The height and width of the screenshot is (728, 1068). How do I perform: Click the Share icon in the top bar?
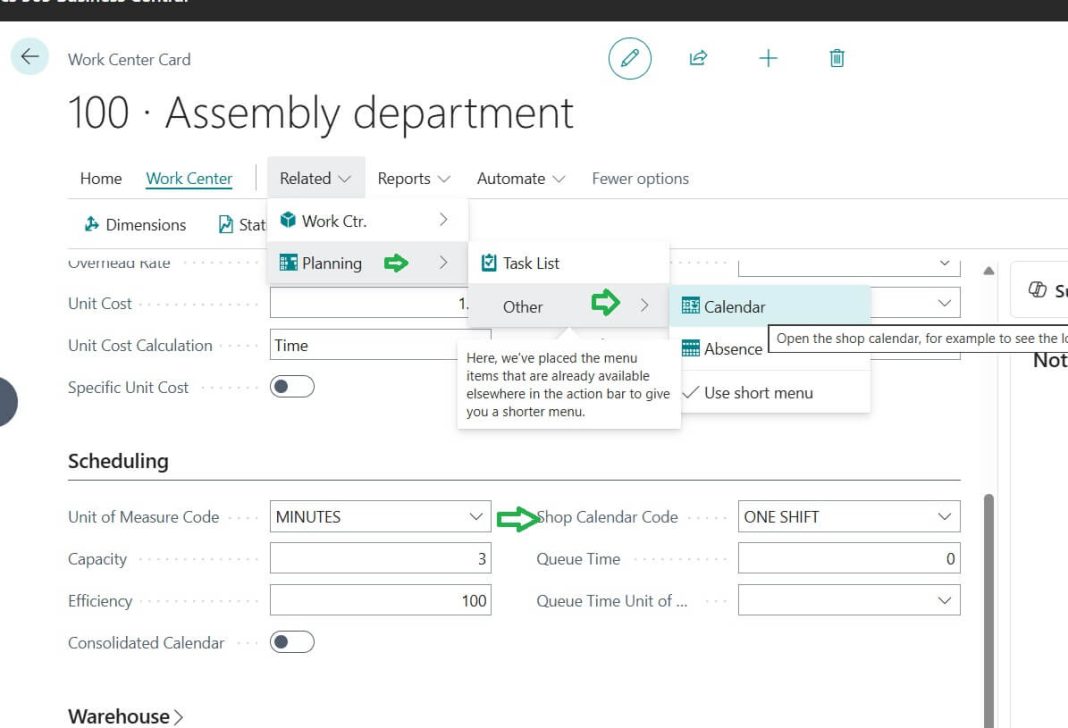coord(698,58)
